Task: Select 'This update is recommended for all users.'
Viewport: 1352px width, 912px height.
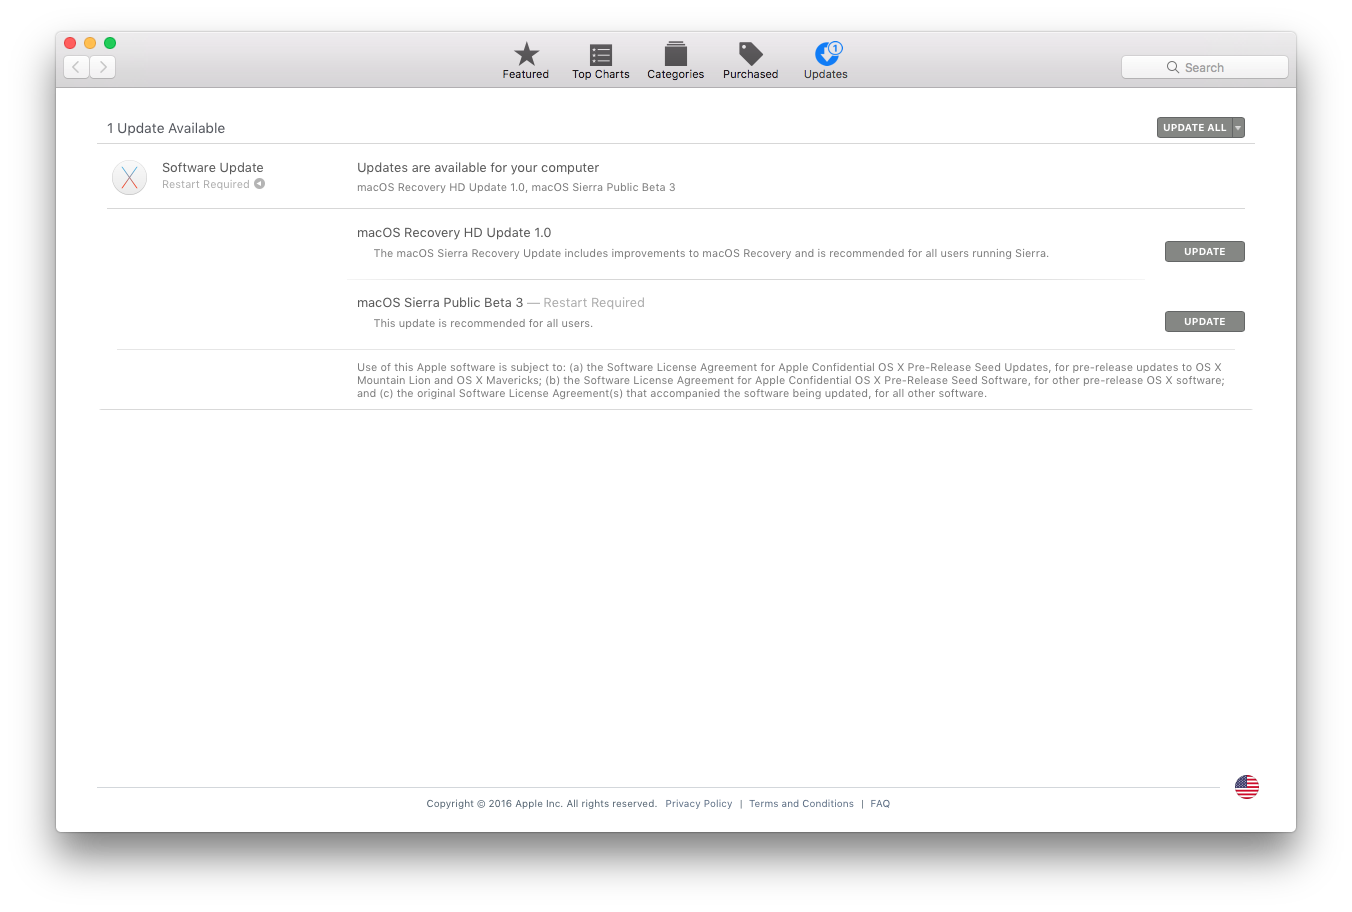Action: [483, 324]
